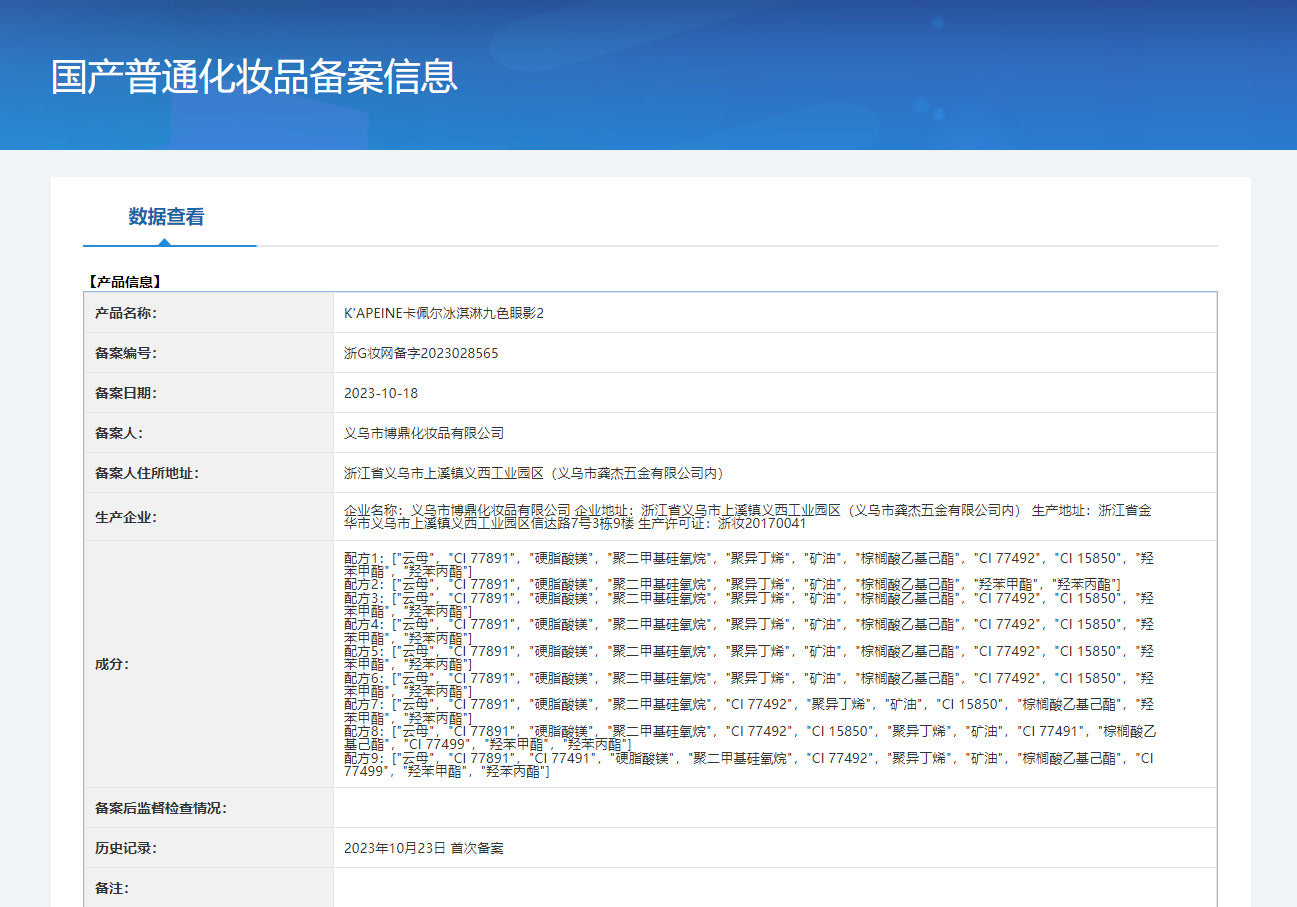Select the 成分 row label
1297x907 pixels.
(x=112, y=664)
